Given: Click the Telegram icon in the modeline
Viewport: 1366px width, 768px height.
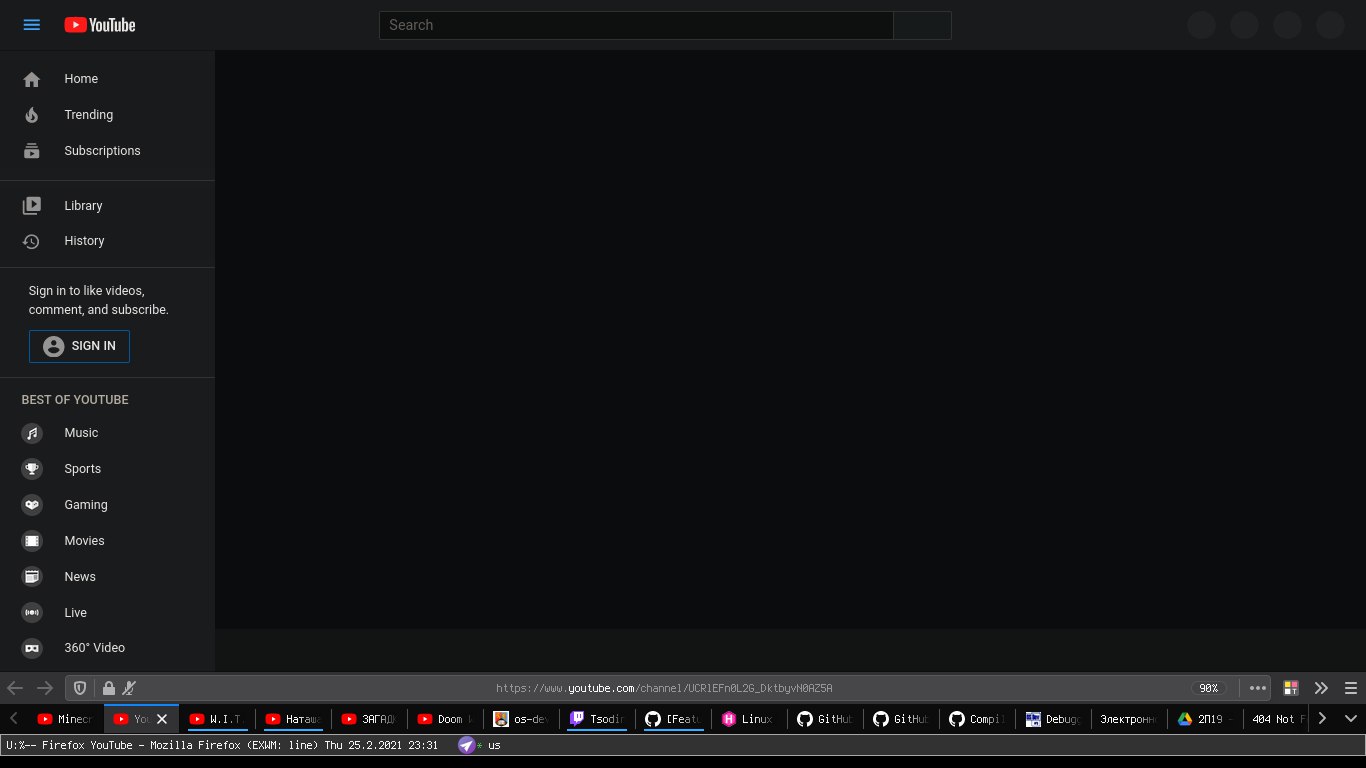Looking at the screenshot, I should pyautogui.click(x=466, y=745).
